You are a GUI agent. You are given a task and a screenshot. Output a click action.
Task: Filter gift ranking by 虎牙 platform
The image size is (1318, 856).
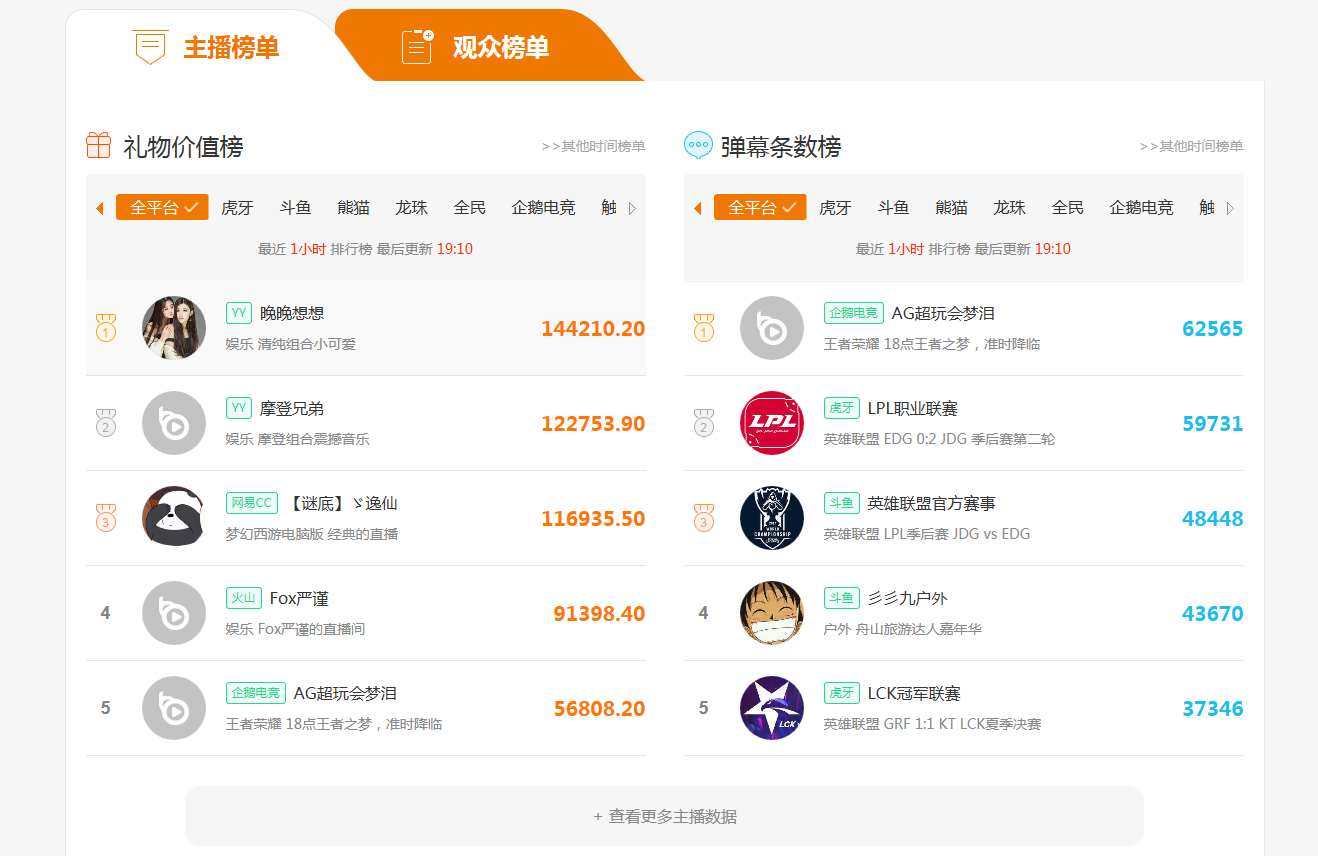(x=237, y=208)
